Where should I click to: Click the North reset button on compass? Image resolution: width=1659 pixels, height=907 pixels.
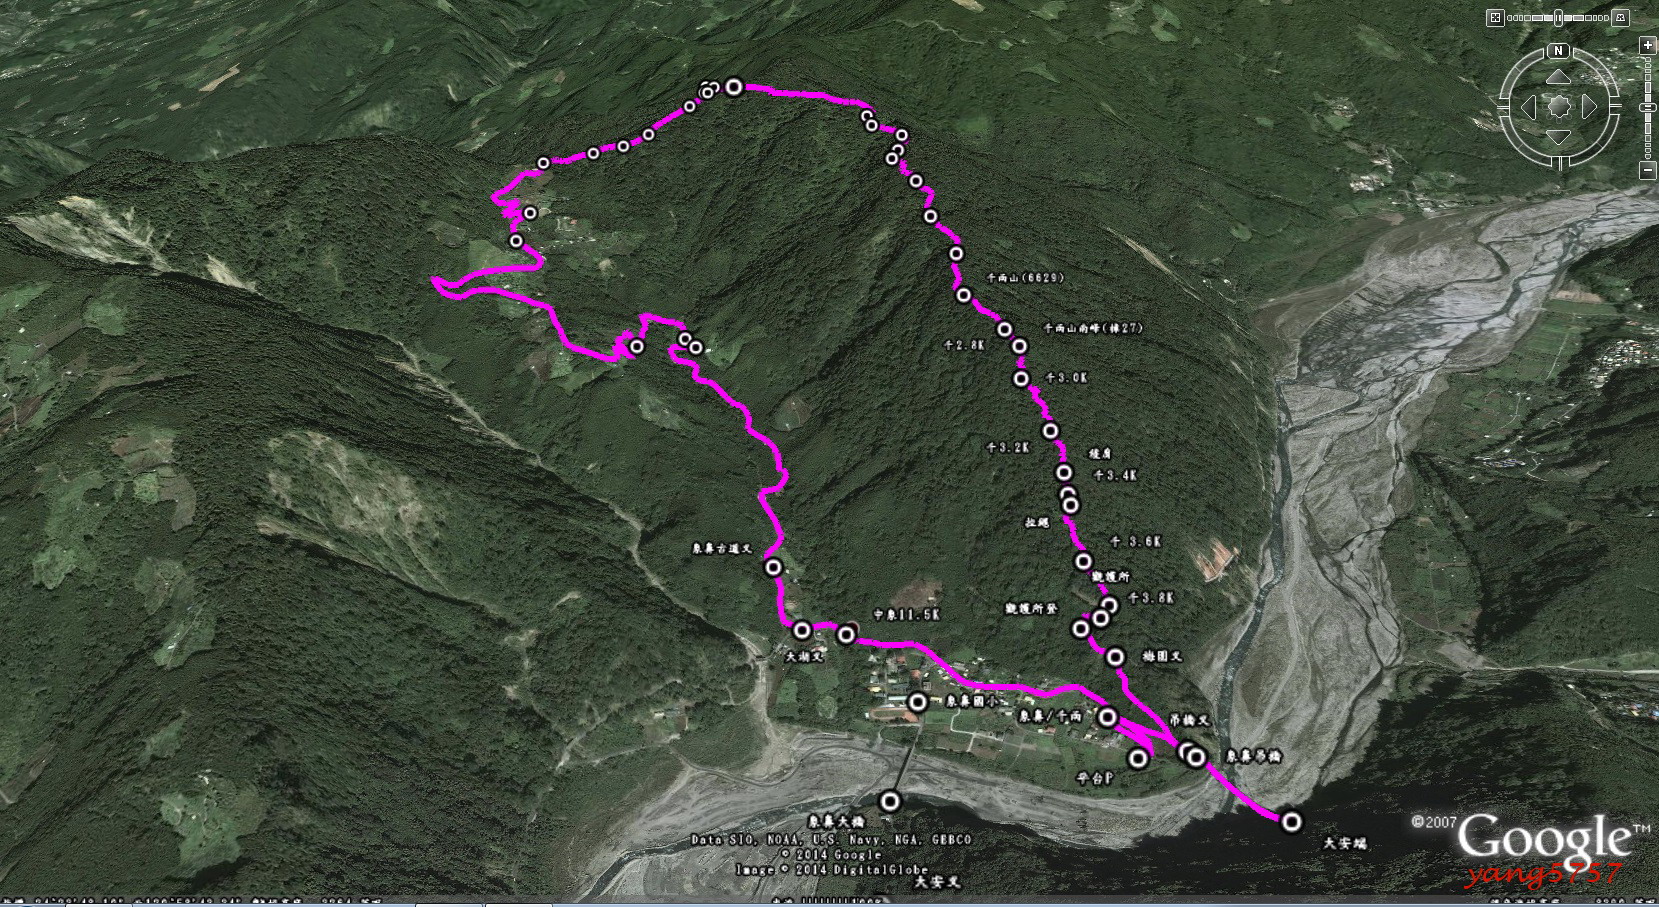pos(1558,51)
